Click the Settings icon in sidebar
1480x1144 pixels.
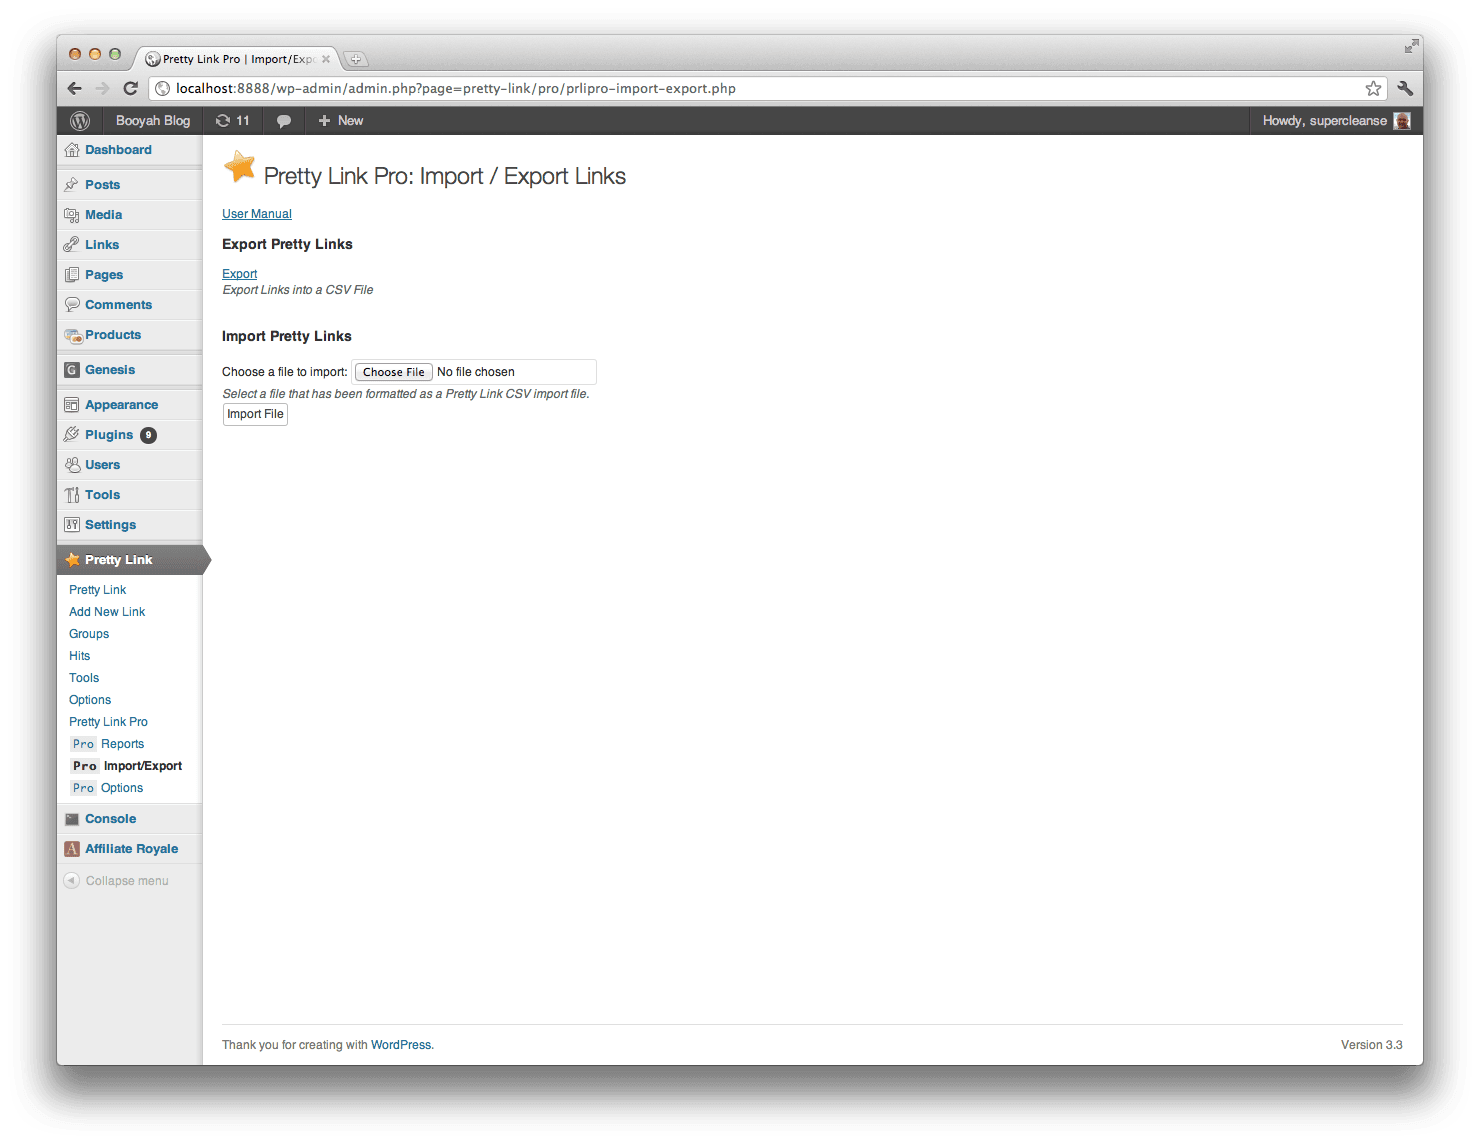coord(72,525)
